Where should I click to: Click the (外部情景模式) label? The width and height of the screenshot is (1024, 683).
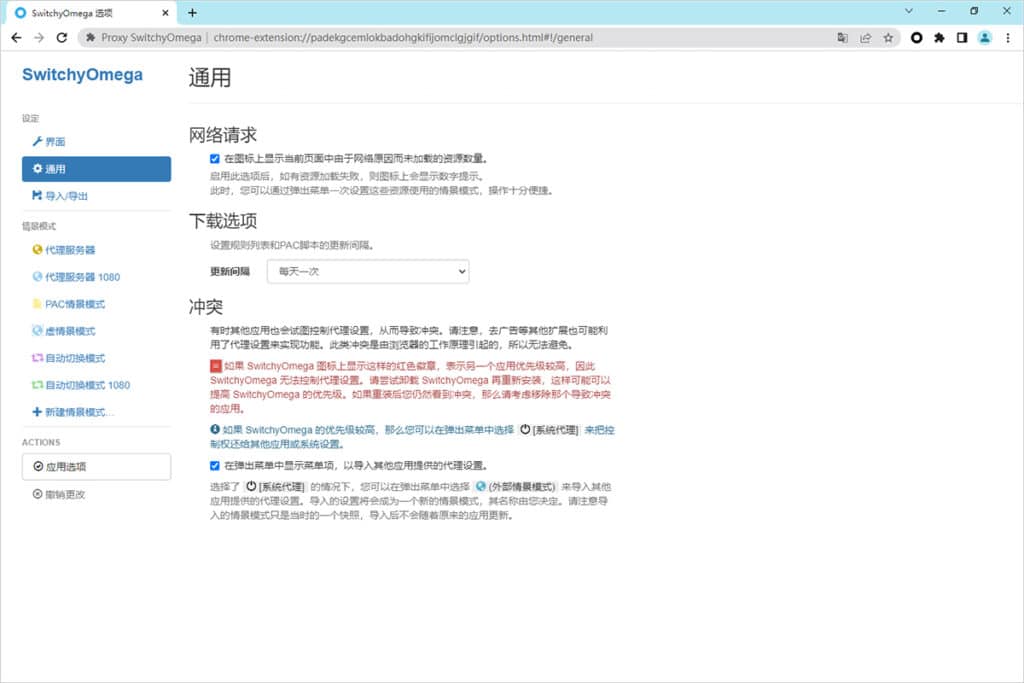click(x=516, y=486)
